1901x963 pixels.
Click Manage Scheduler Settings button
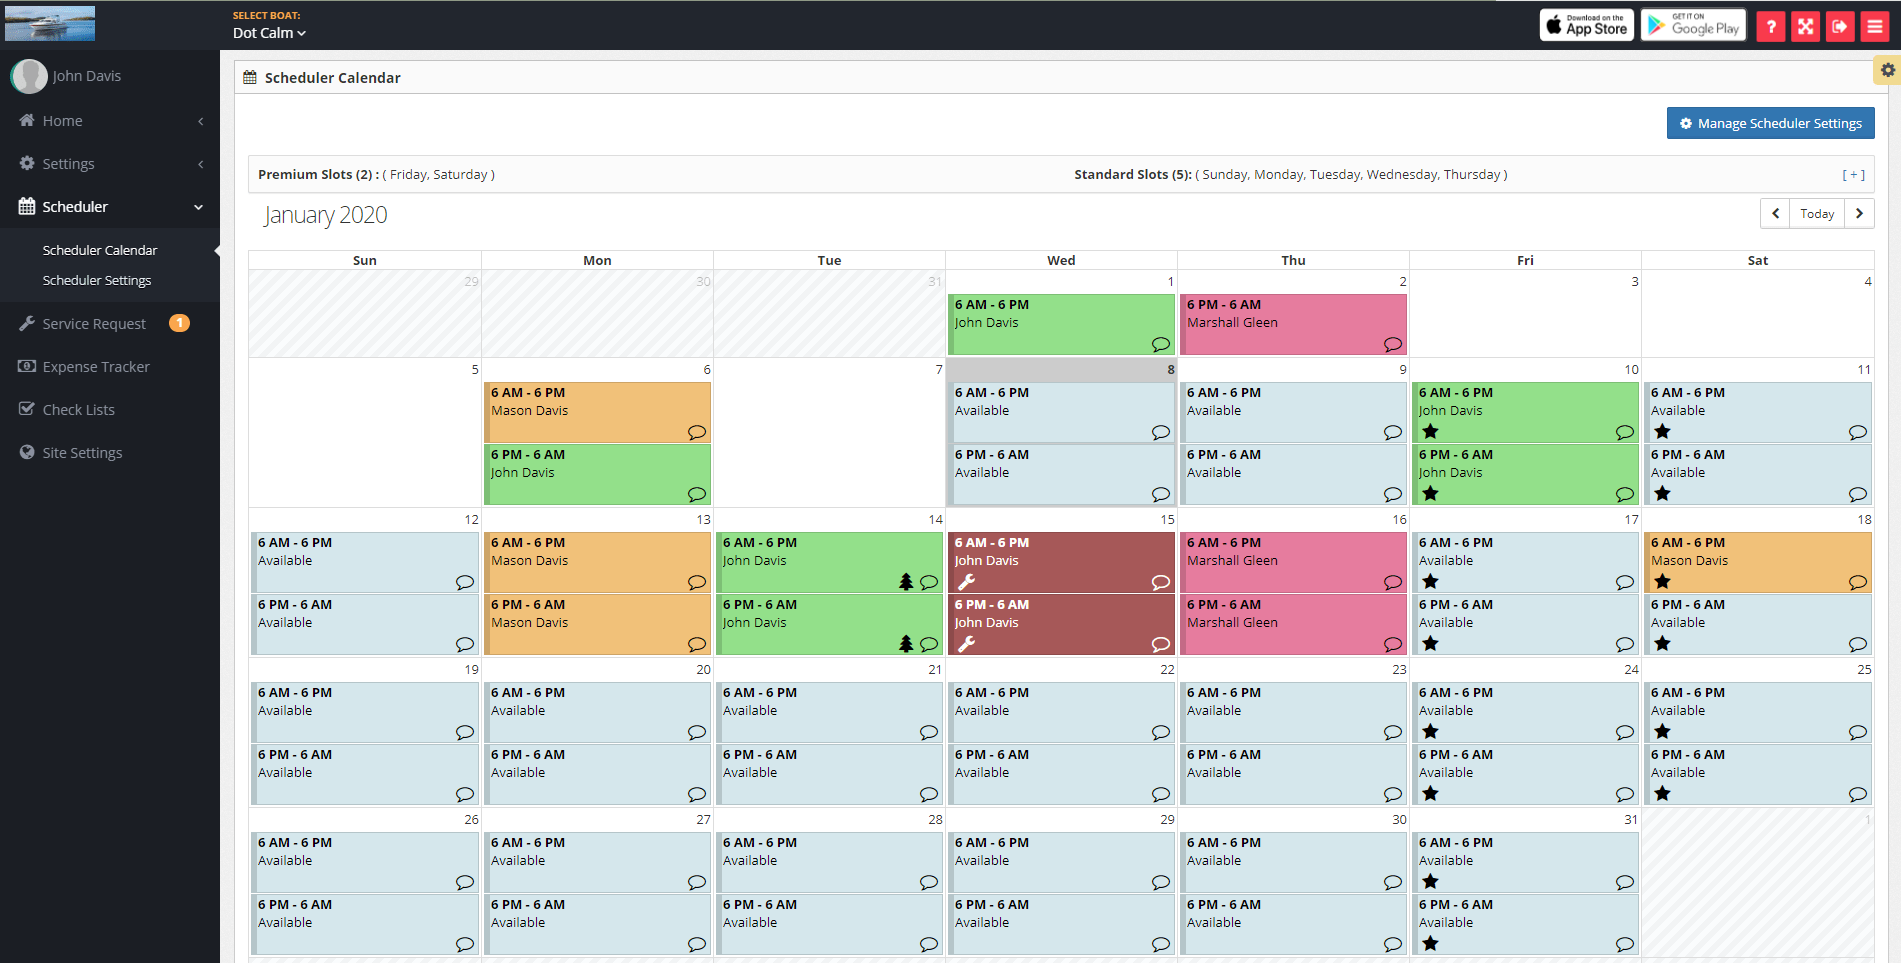(1770, 124)
